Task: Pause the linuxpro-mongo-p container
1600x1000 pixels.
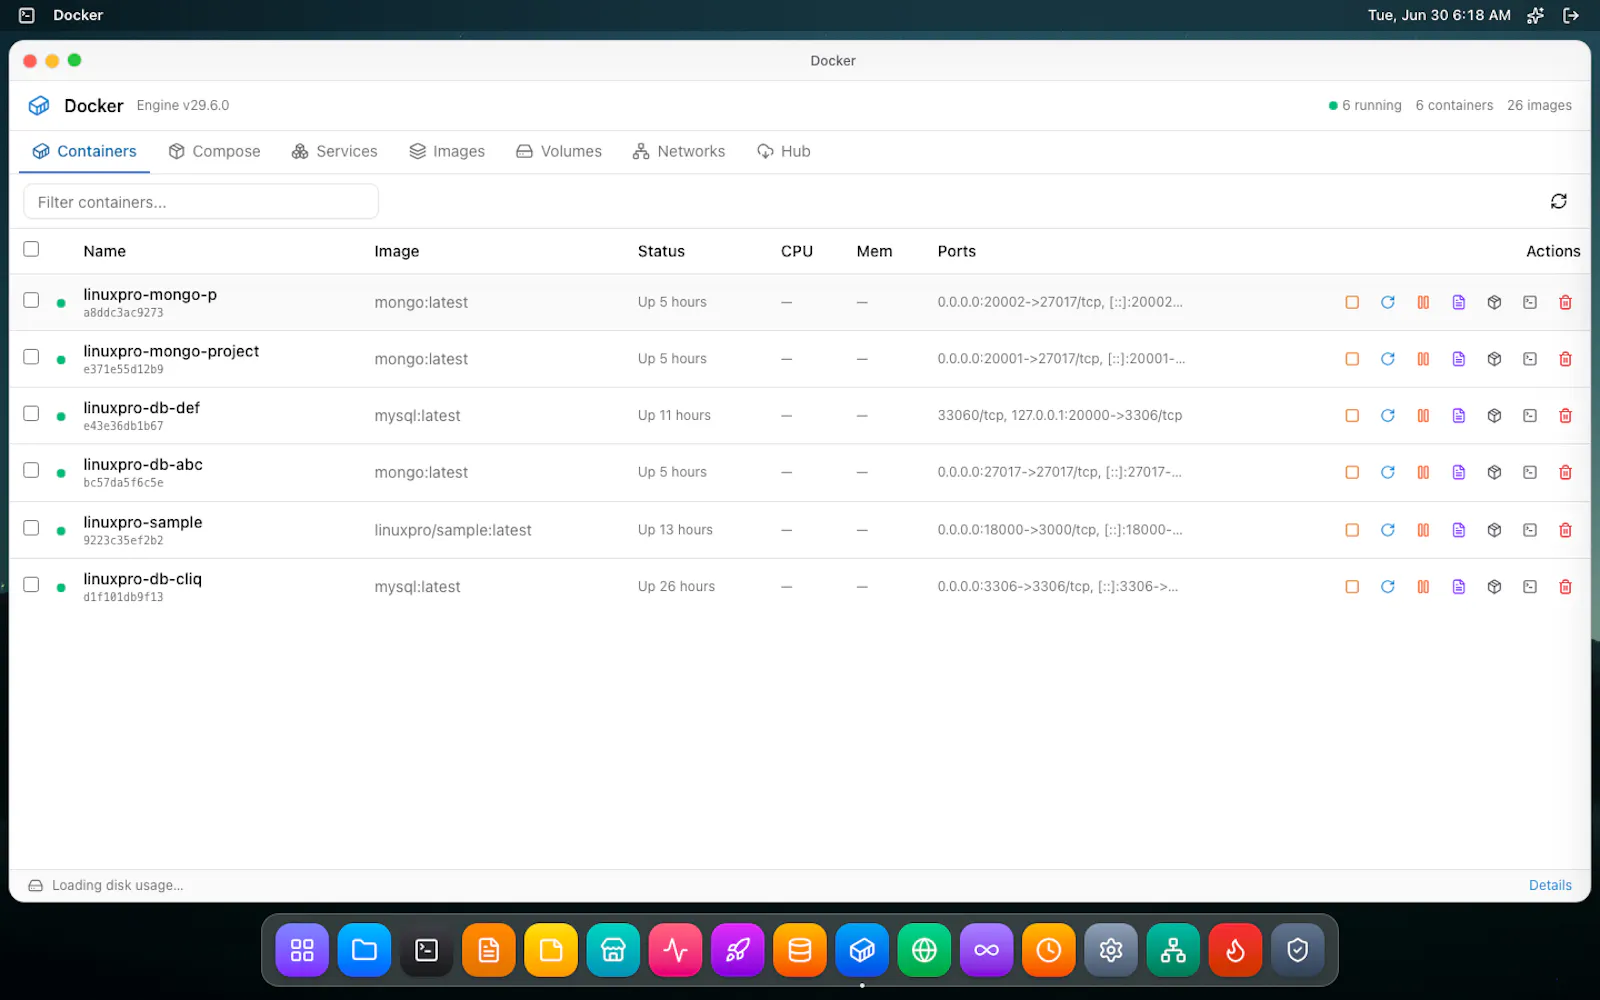Action: pos(1423,302)
